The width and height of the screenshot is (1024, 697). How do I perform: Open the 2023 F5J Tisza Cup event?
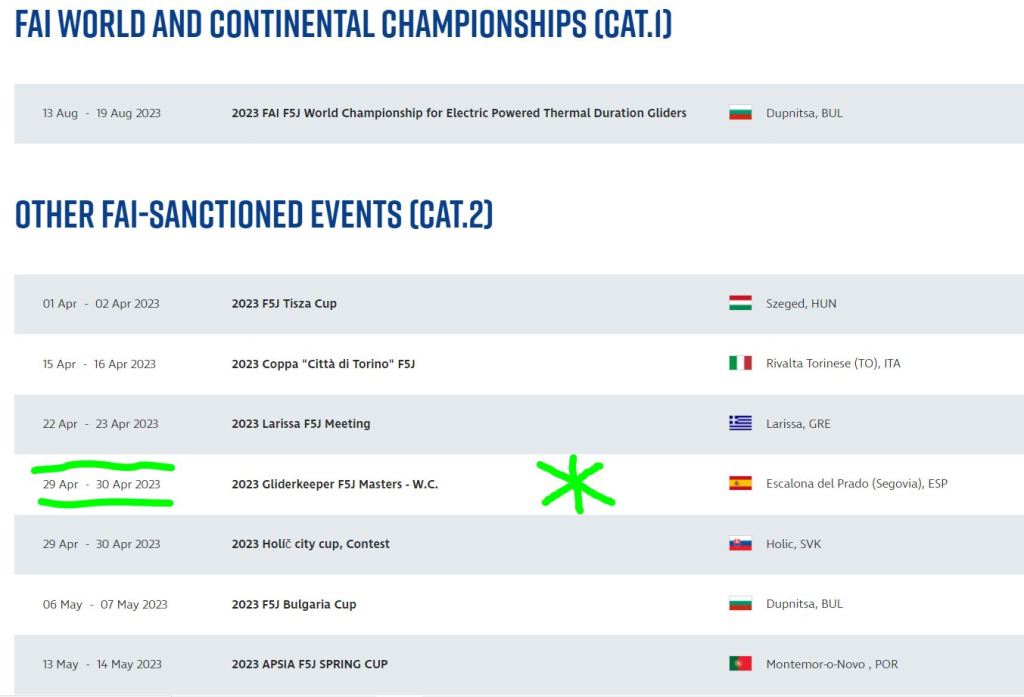[x=284, y=303]
